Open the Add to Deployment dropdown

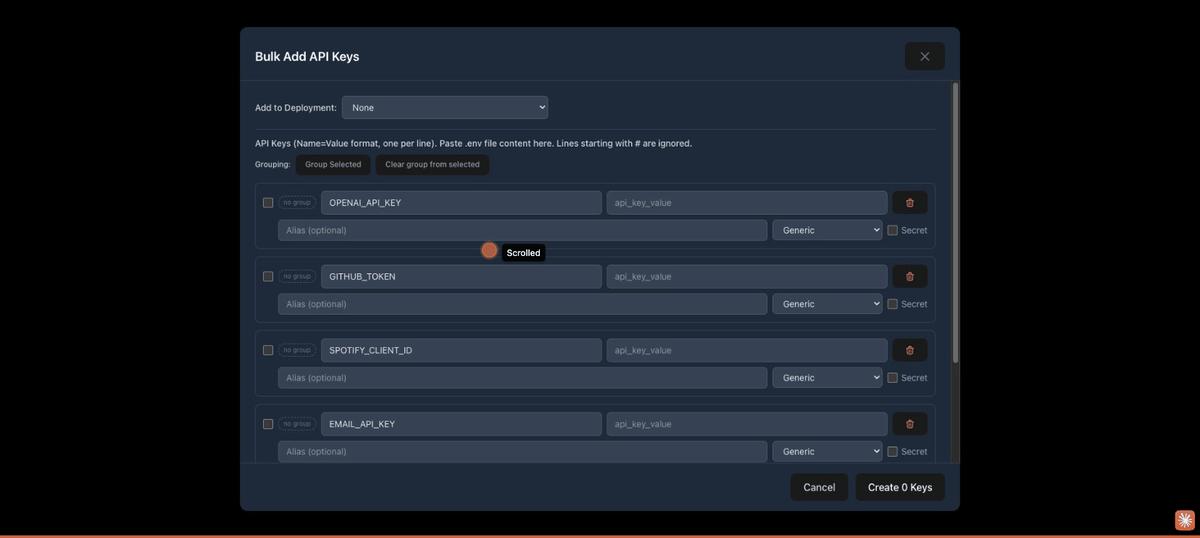(x=445, y=107)
